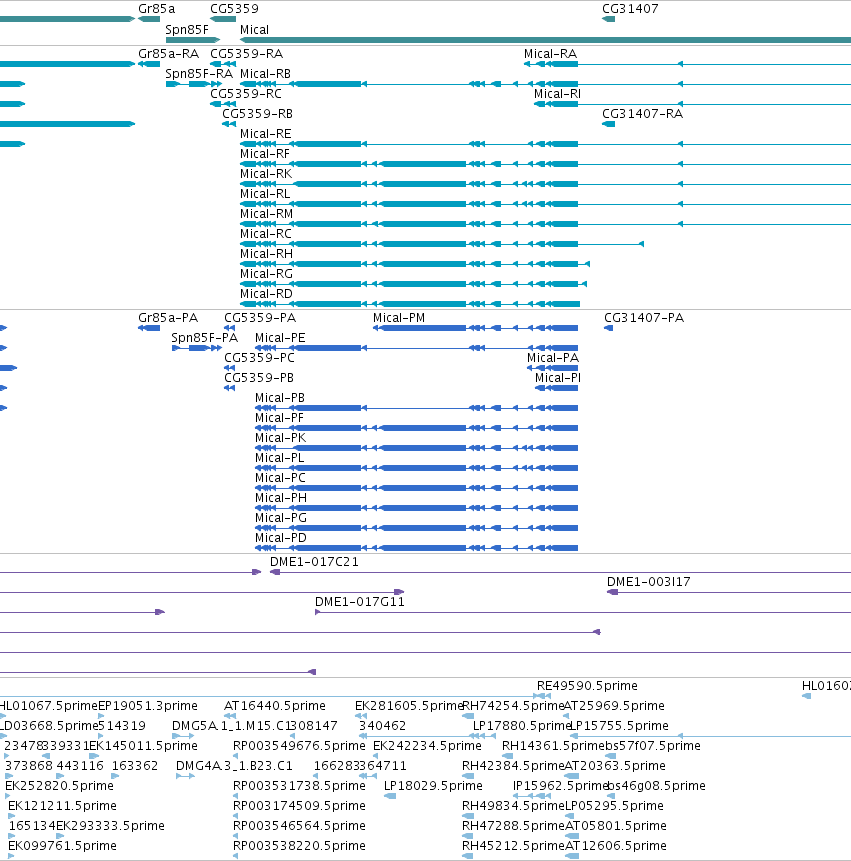Select the Mical-PK protein label
This screenshot has height=861, width=851.
[x=281, y=438]
